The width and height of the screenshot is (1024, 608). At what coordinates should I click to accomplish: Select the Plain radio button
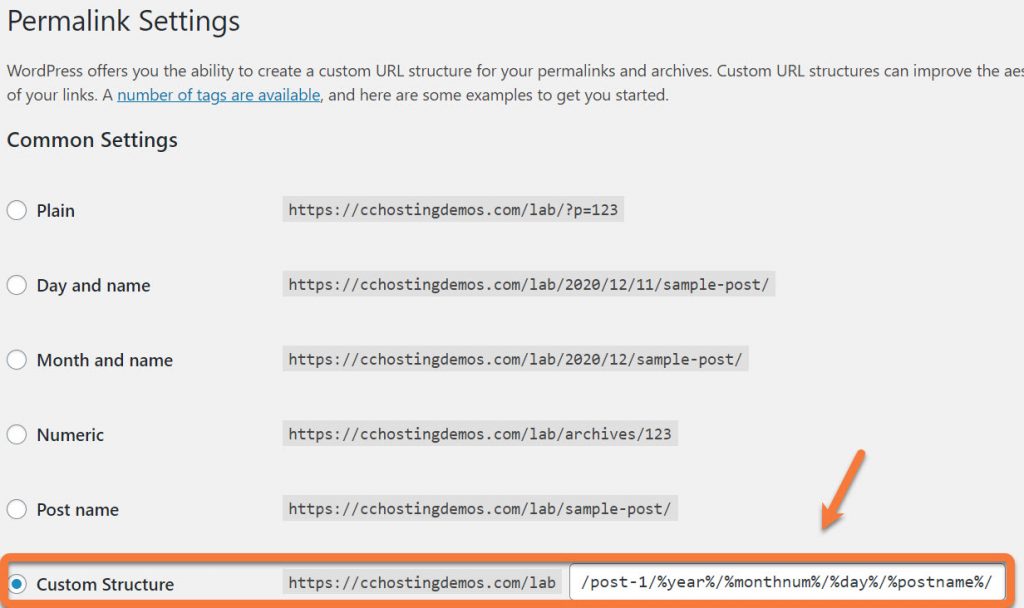click(x=17, y=210)
